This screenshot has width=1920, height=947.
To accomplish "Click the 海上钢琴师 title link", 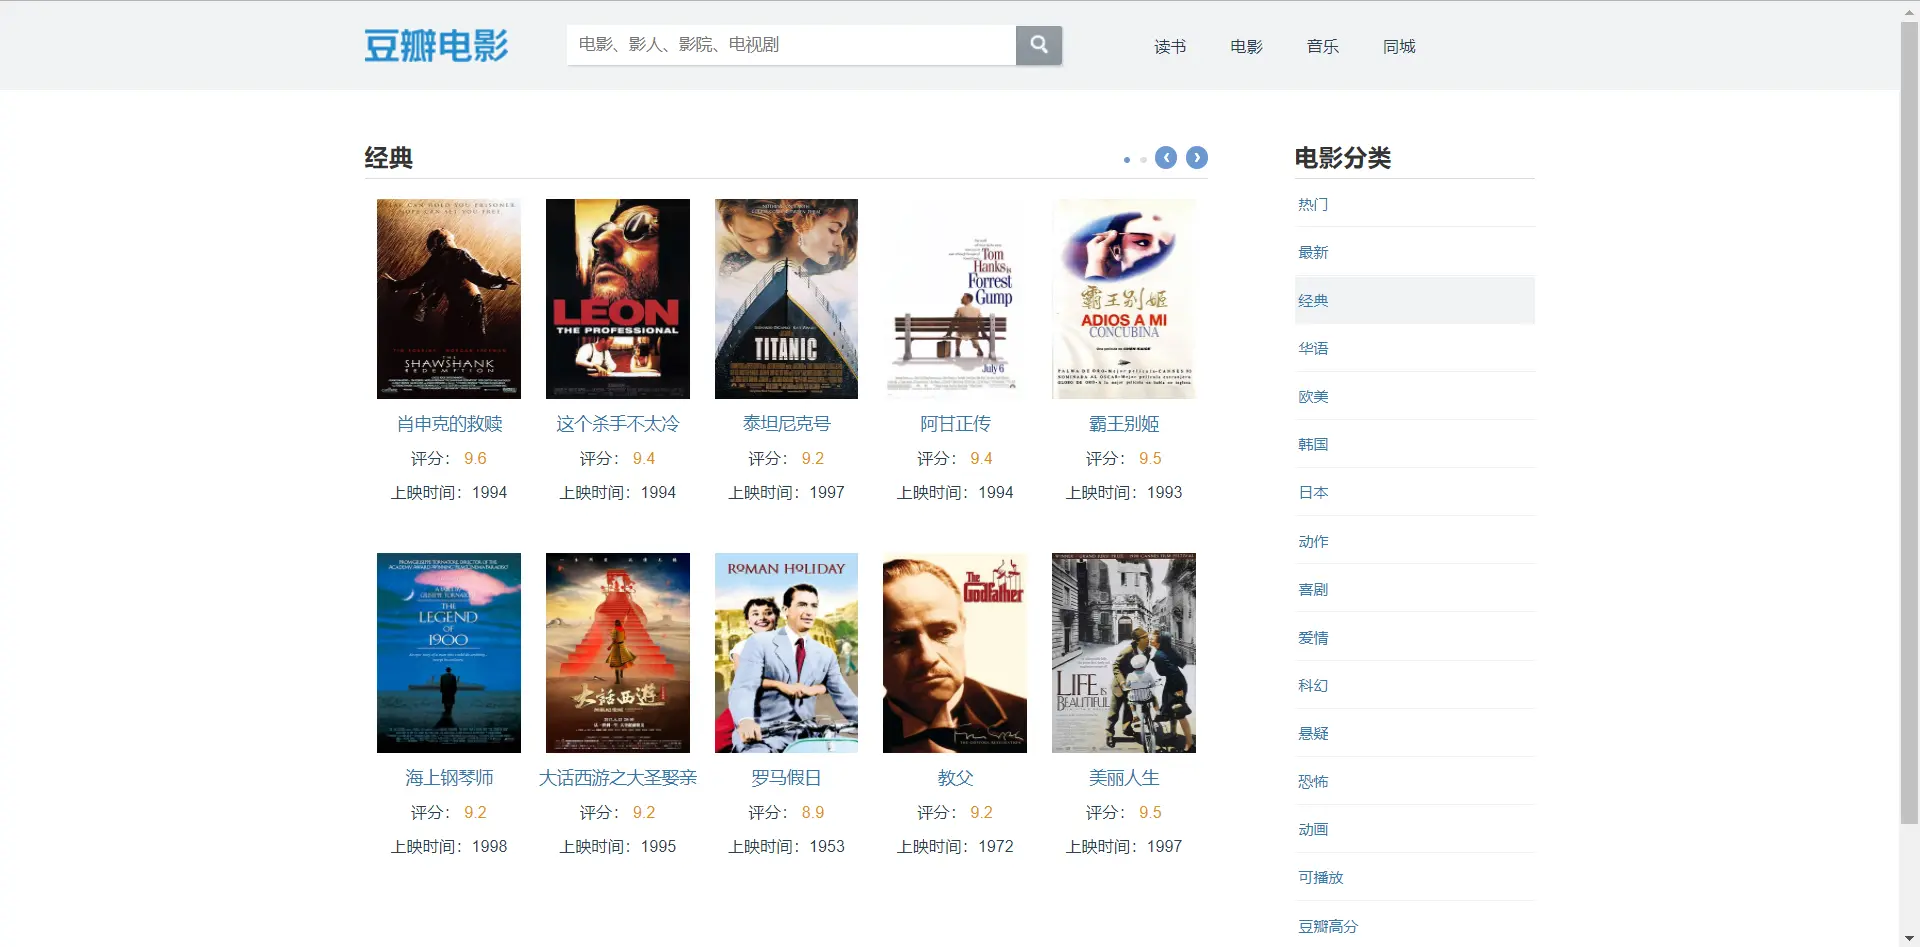I will (x=449, y=778).
